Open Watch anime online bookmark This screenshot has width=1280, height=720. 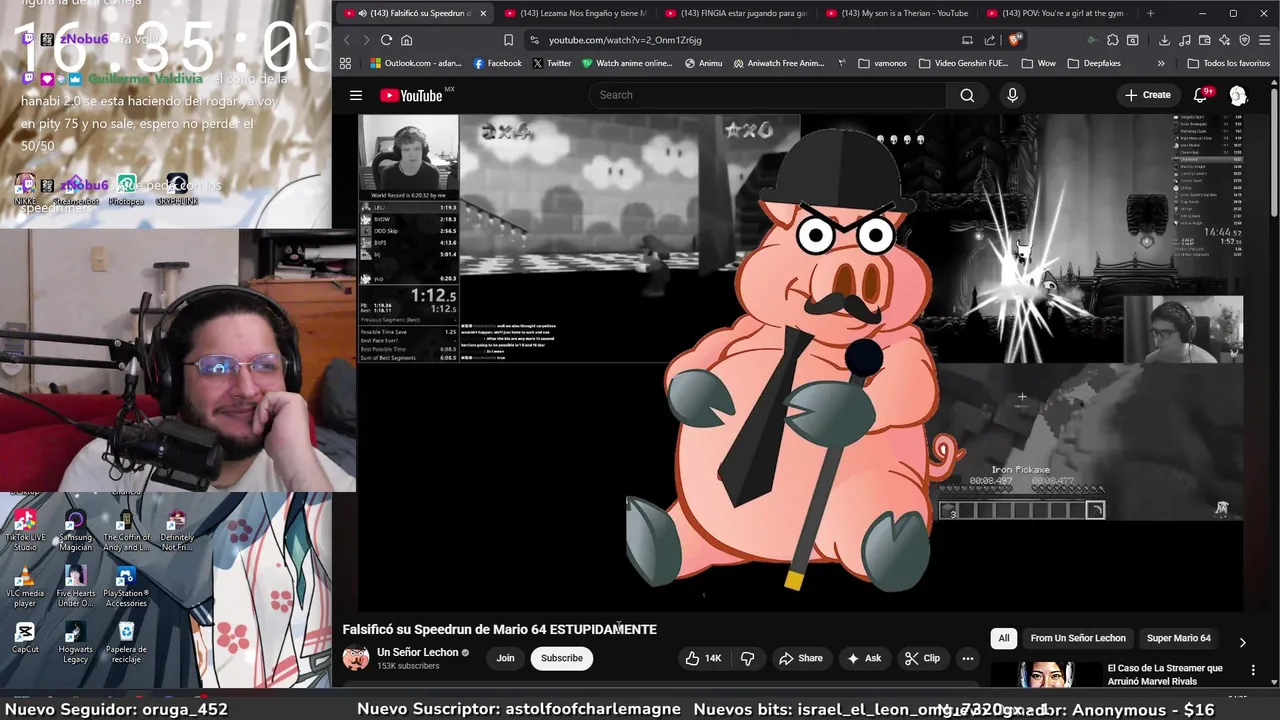(628, 63)
